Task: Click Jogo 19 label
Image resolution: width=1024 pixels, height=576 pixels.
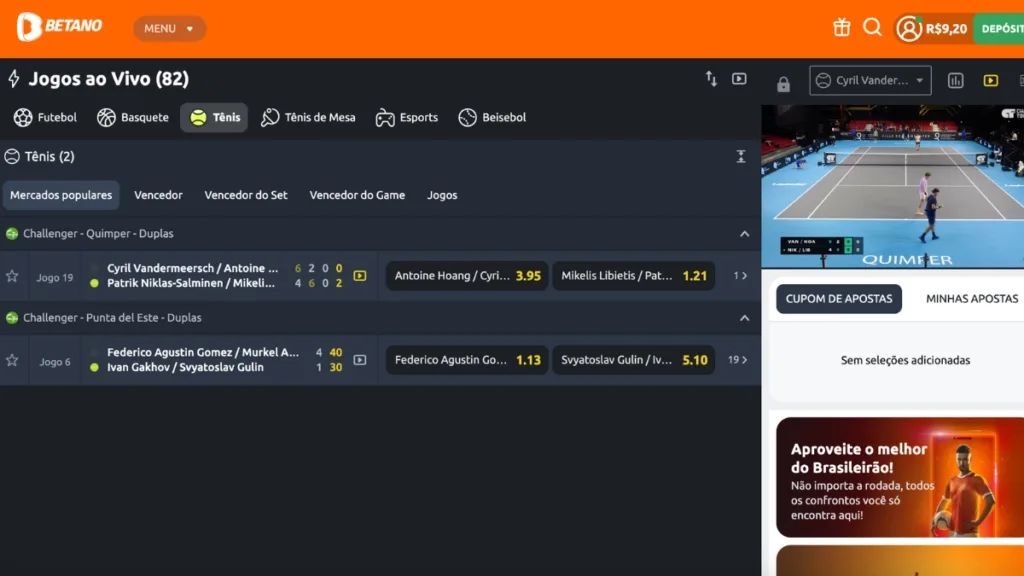Action: pyautogui.click(x=55, y=278)
